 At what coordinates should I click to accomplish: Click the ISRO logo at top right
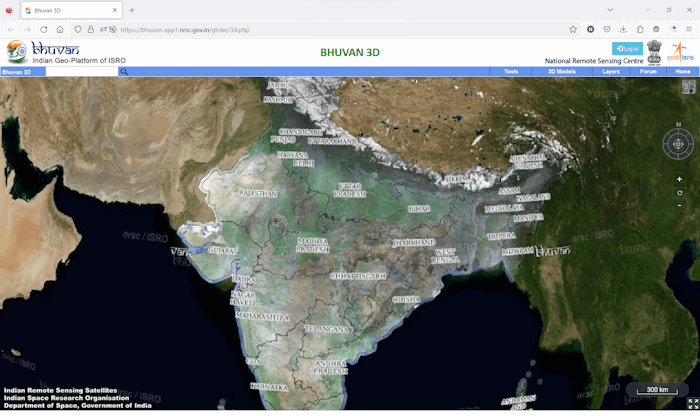click(x=680, y=52)
